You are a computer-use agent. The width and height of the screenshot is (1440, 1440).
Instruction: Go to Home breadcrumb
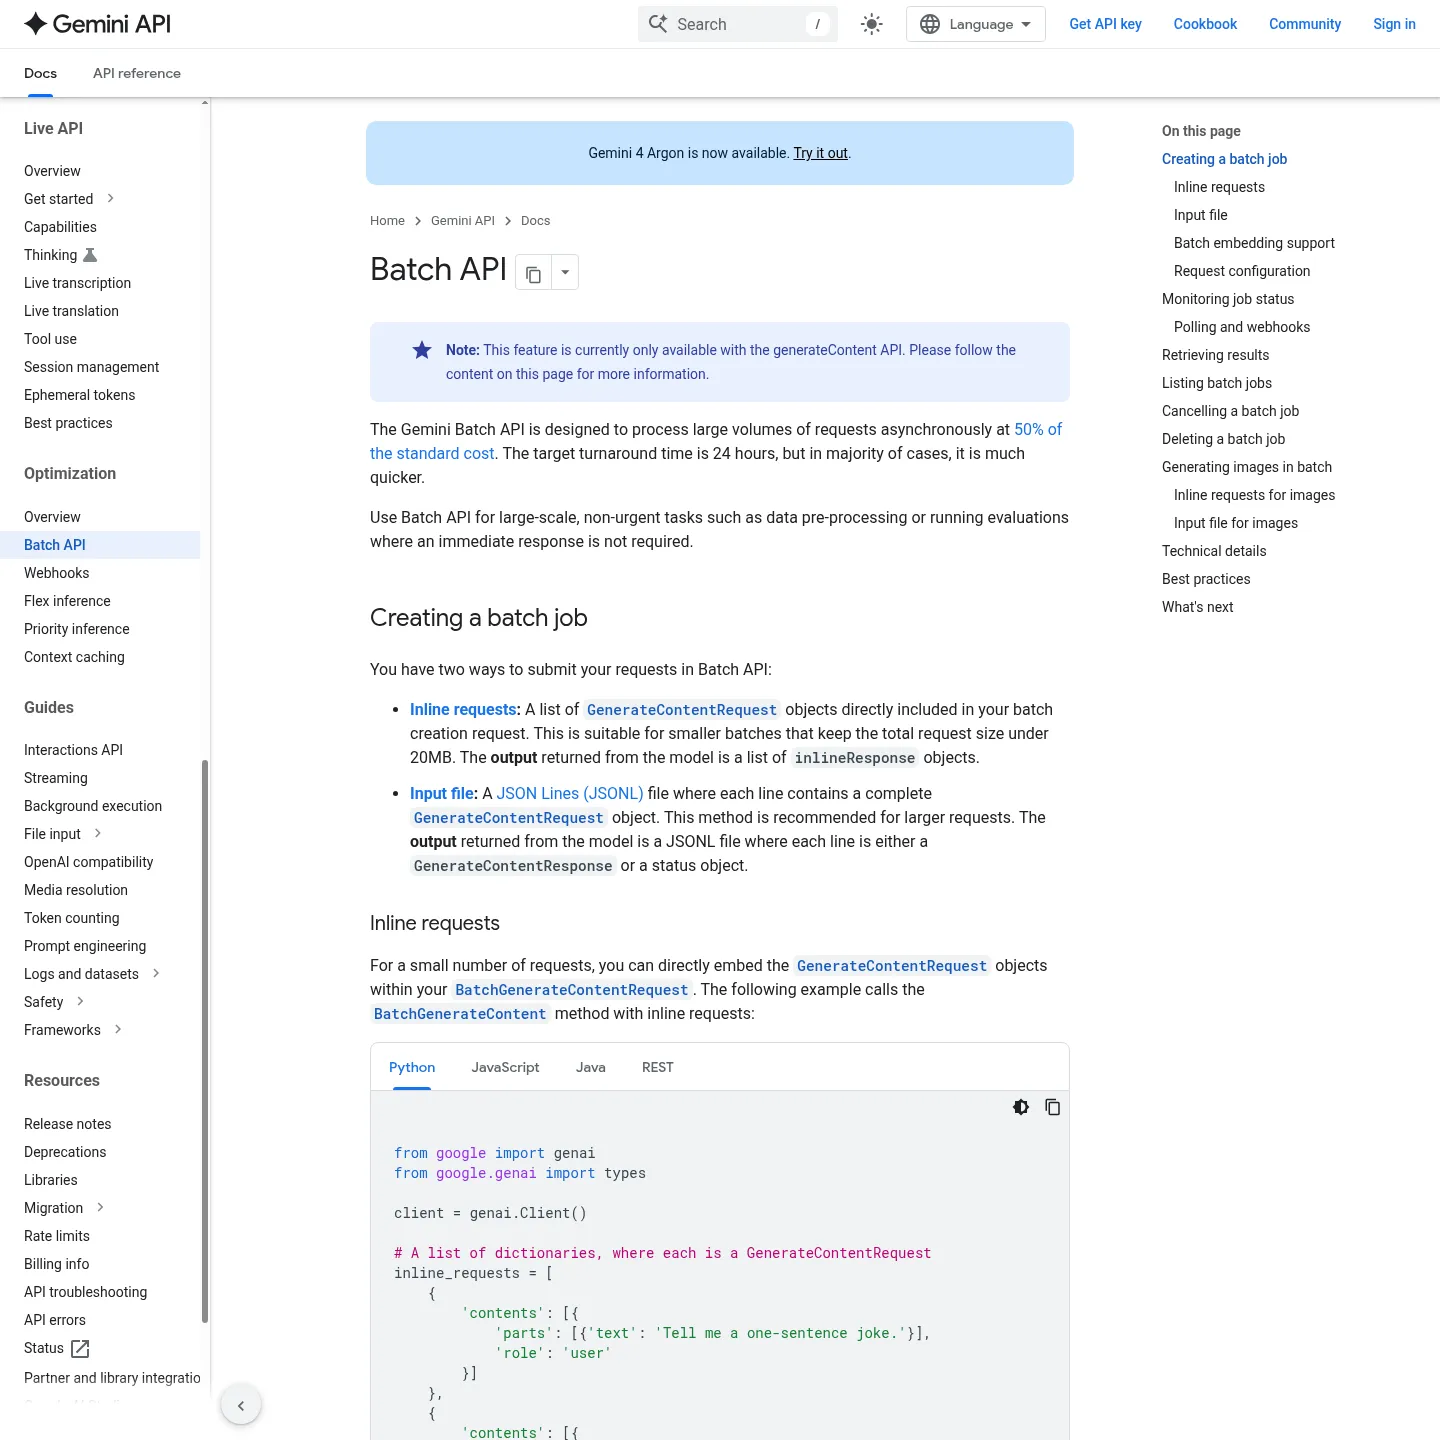click(387, 221)
